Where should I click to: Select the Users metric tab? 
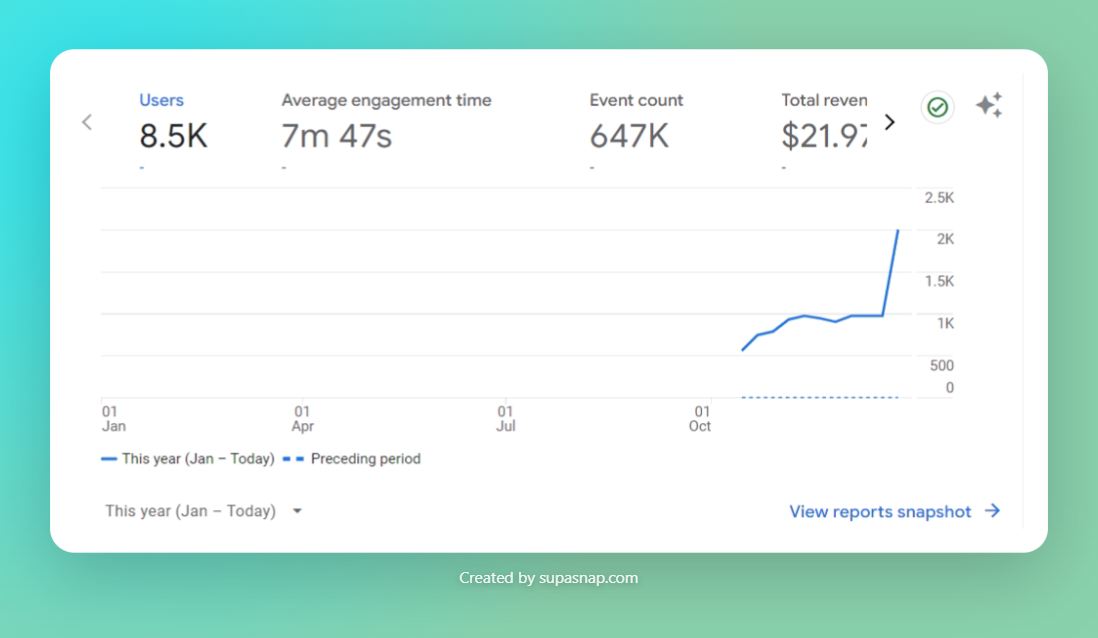click(x=161, y=100)
